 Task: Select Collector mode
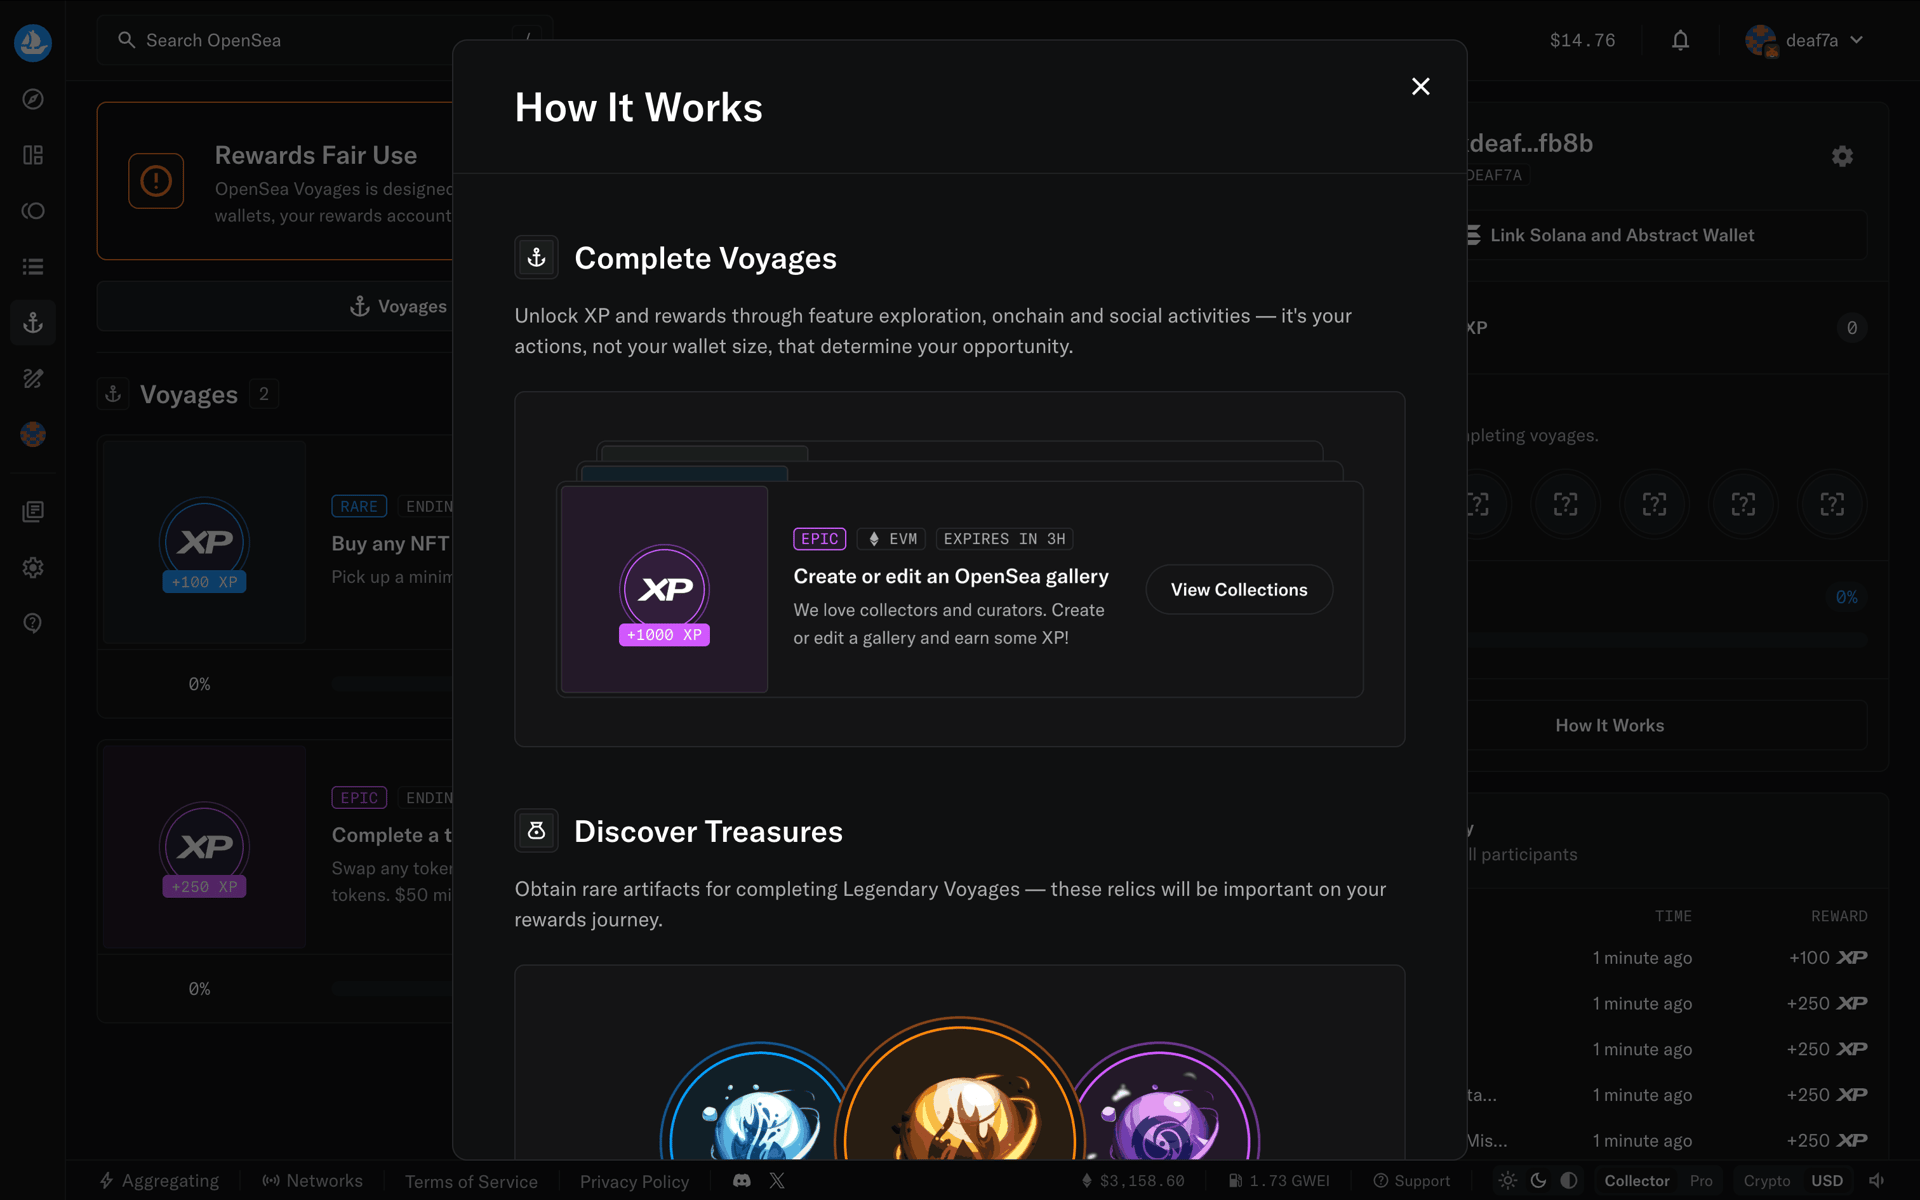click(1637, 1181)
